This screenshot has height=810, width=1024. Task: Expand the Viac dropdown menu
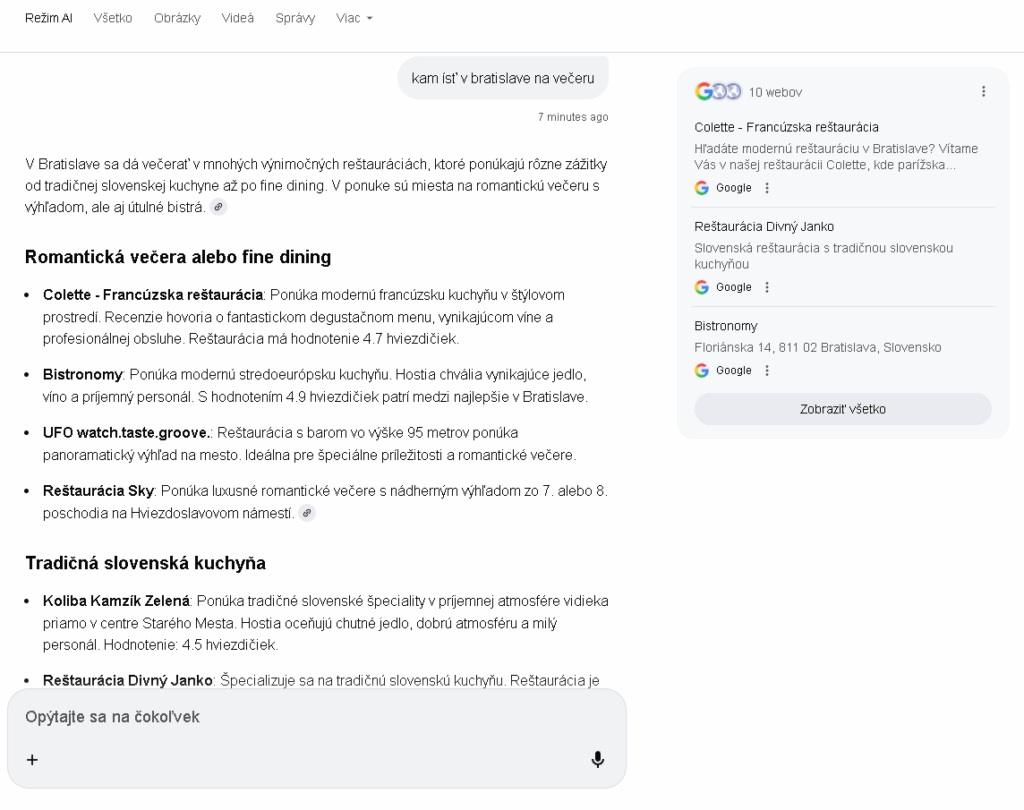[x=354, y=18]
